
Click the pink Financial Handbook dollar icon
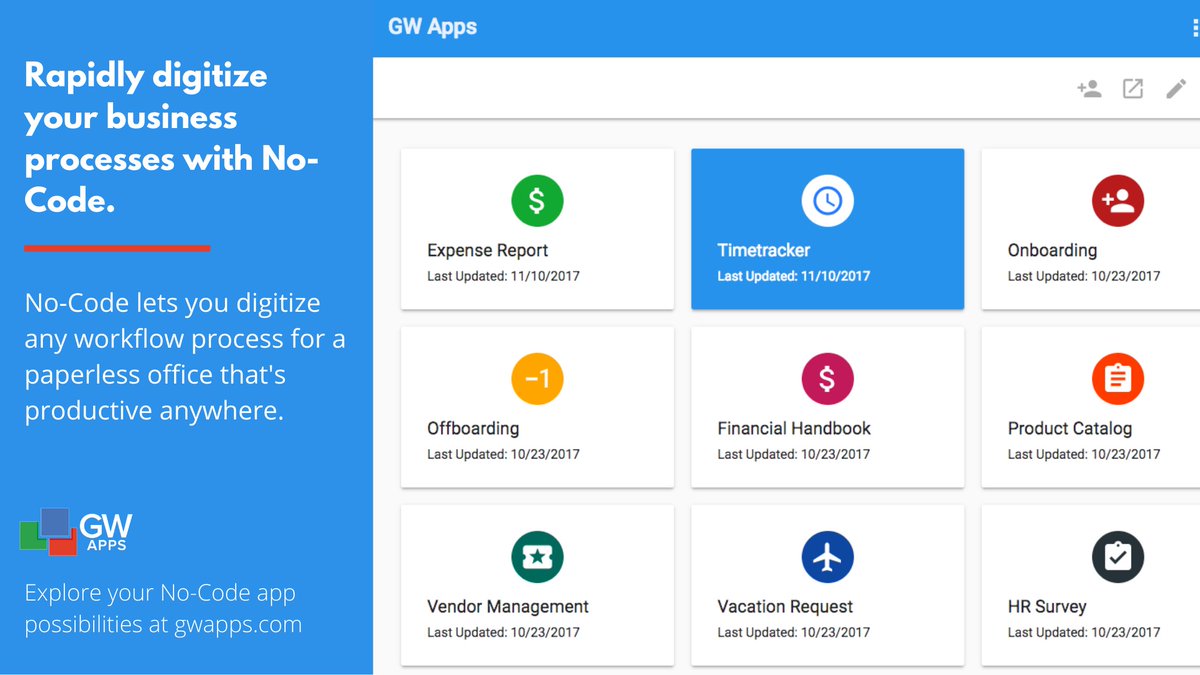[827, 379]
